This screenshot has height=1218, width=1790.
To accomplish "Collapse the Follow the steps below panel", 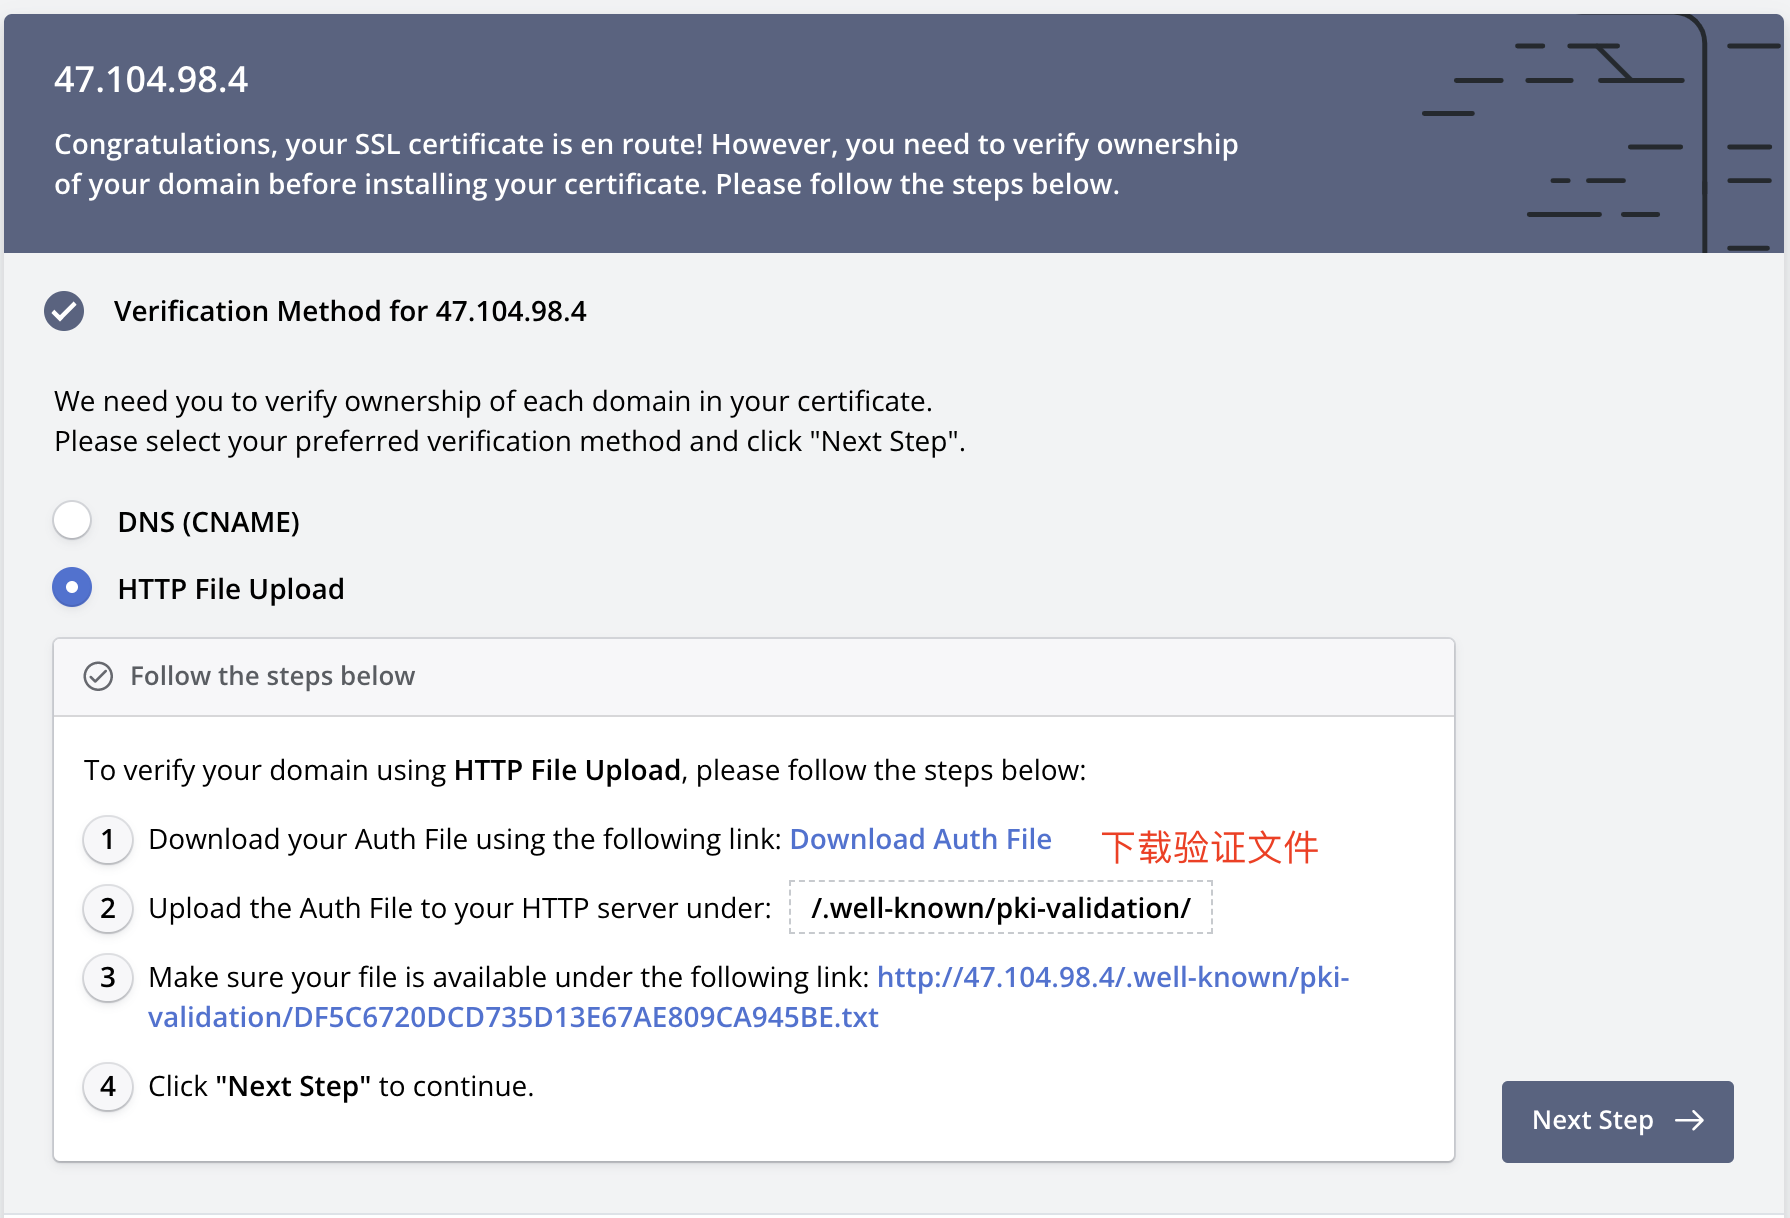I will click(x=272, y=677).
